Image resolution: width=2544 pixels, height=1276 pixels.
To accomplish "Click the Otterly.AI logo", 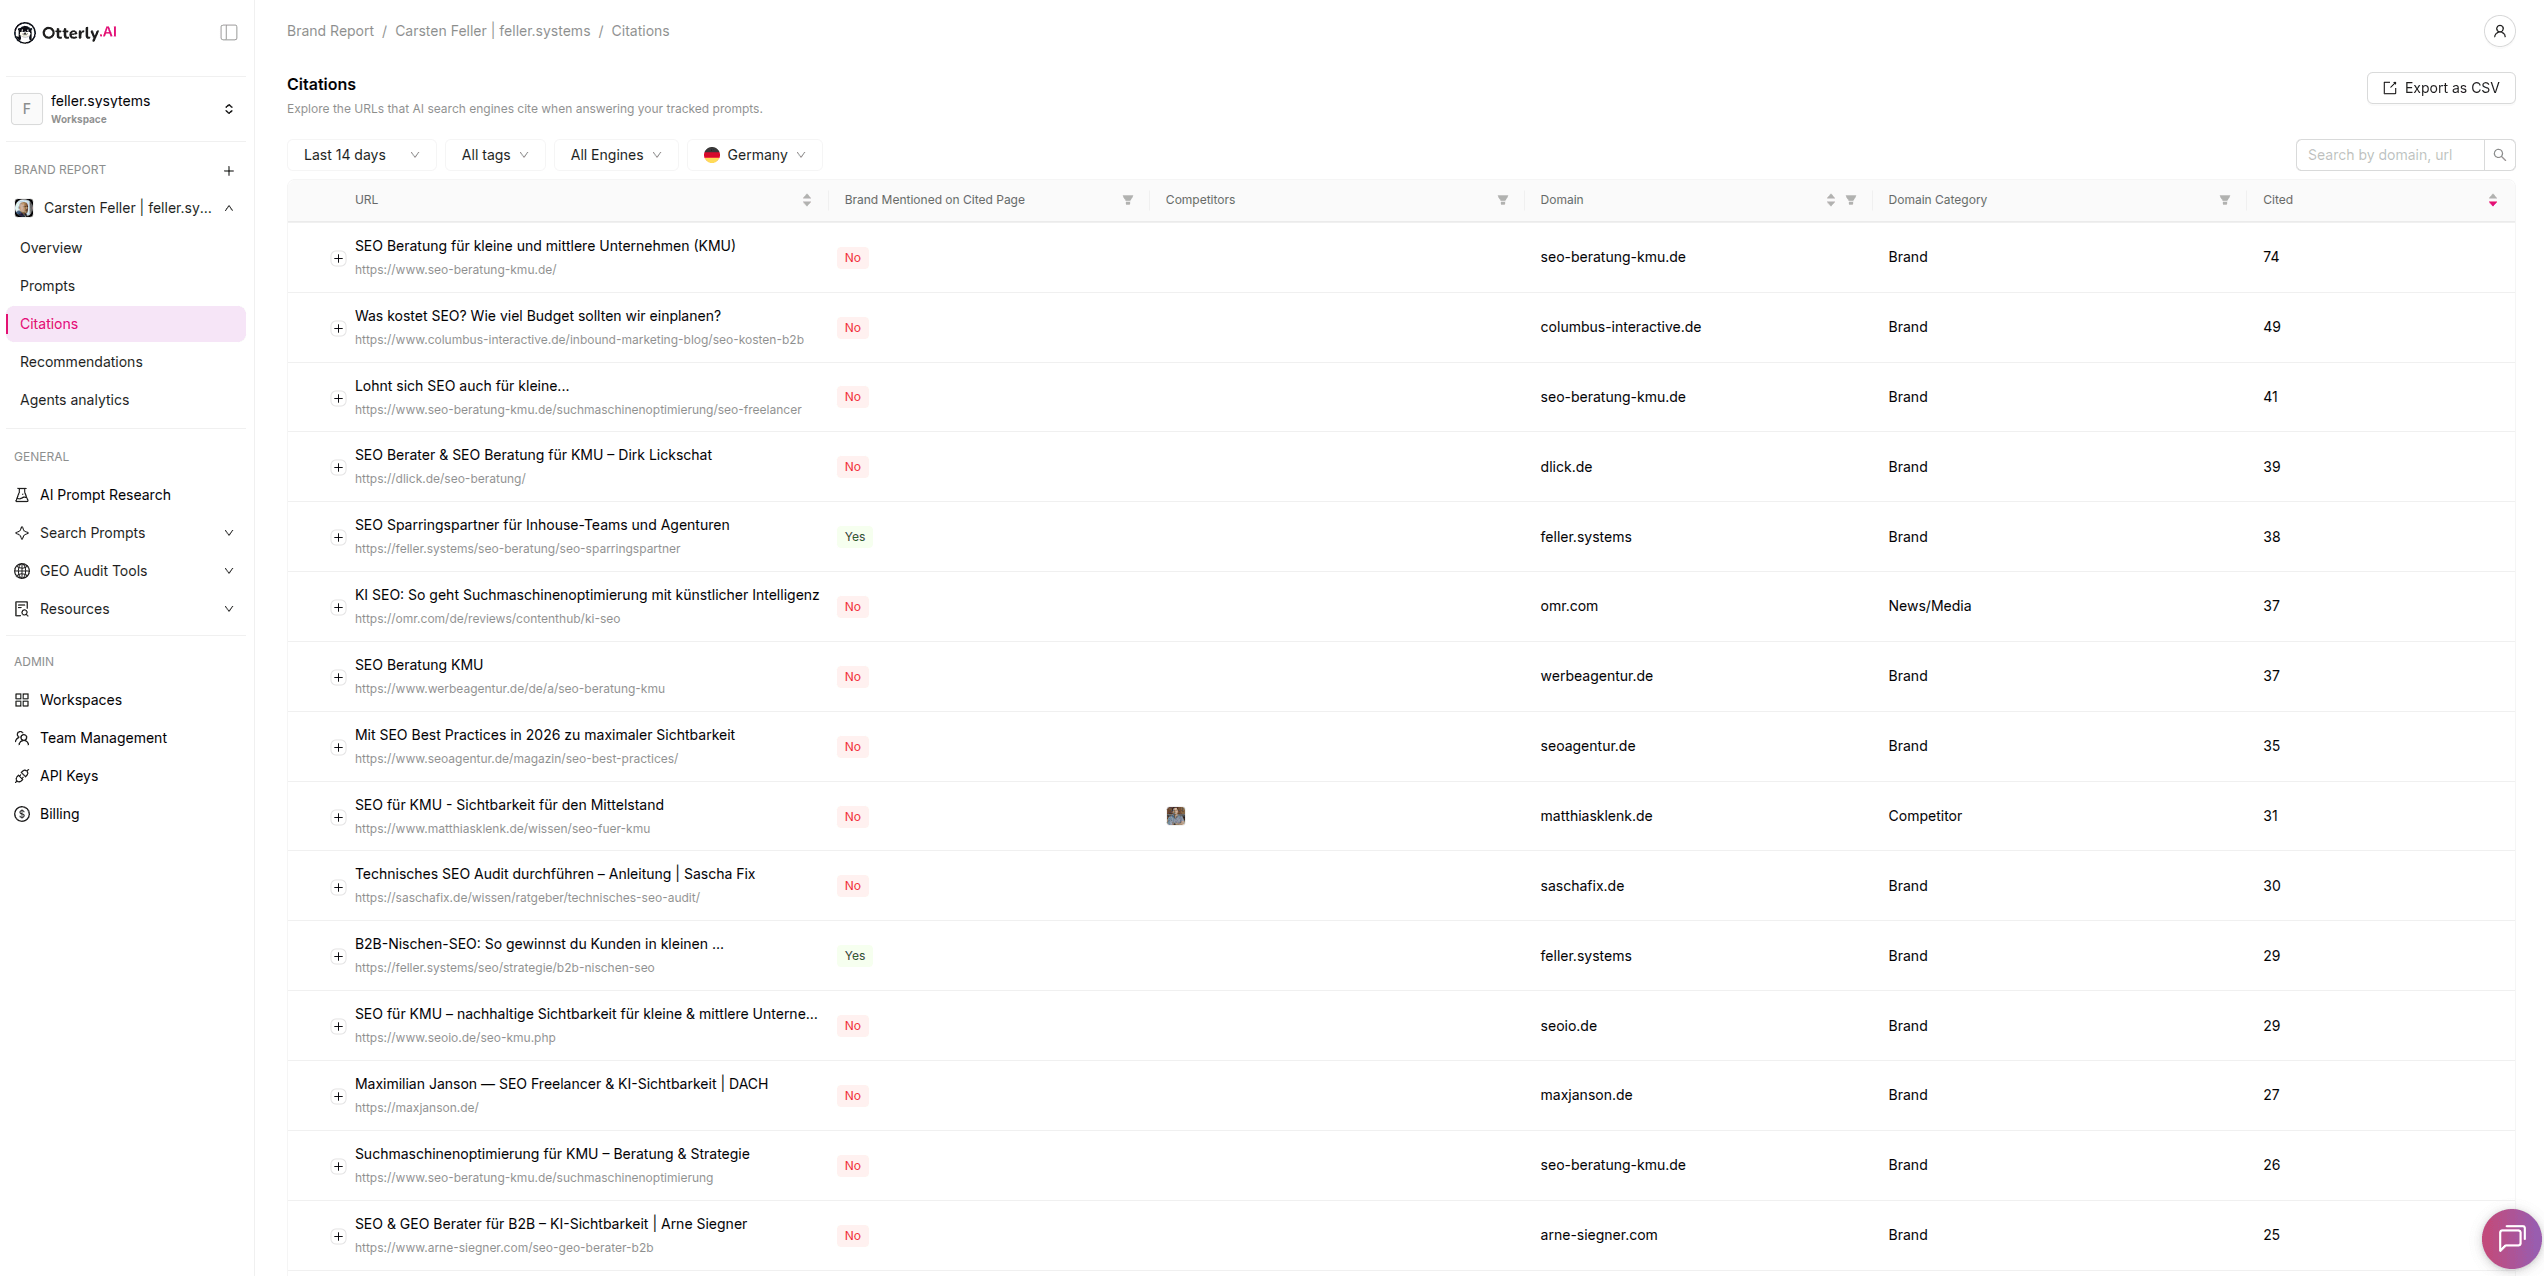I will (66, 33).
